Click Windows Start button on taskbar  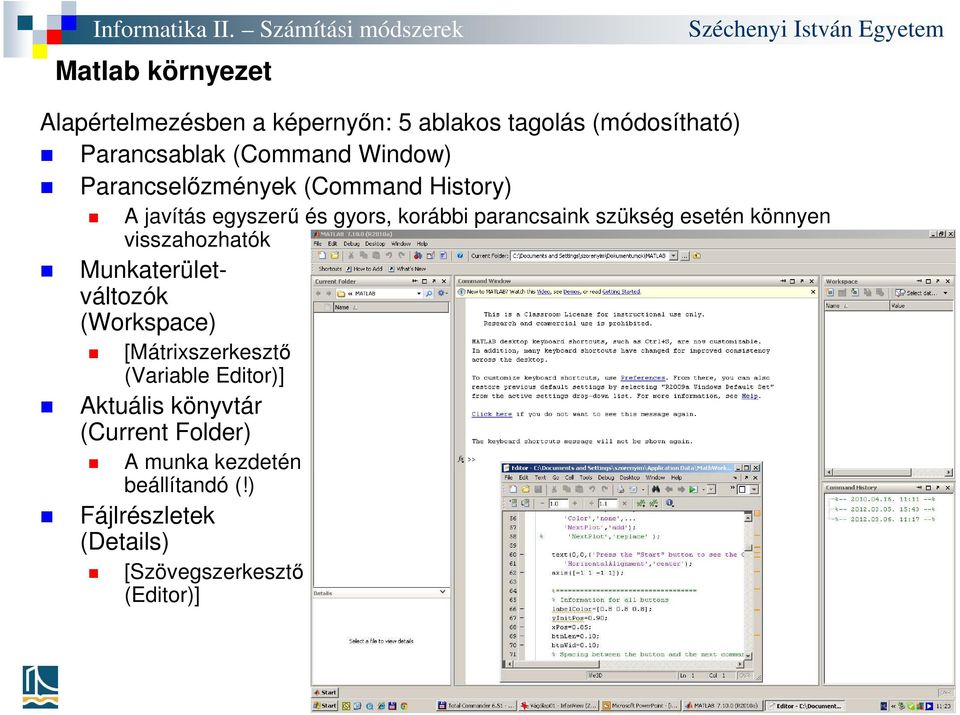pos(325,705)
